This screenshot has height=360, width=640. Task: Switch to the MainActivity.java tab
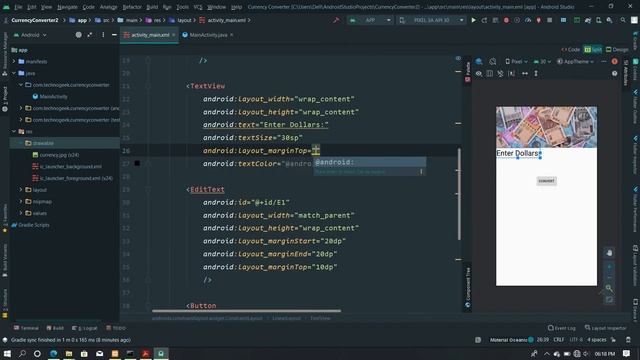(x=208, y=35)
